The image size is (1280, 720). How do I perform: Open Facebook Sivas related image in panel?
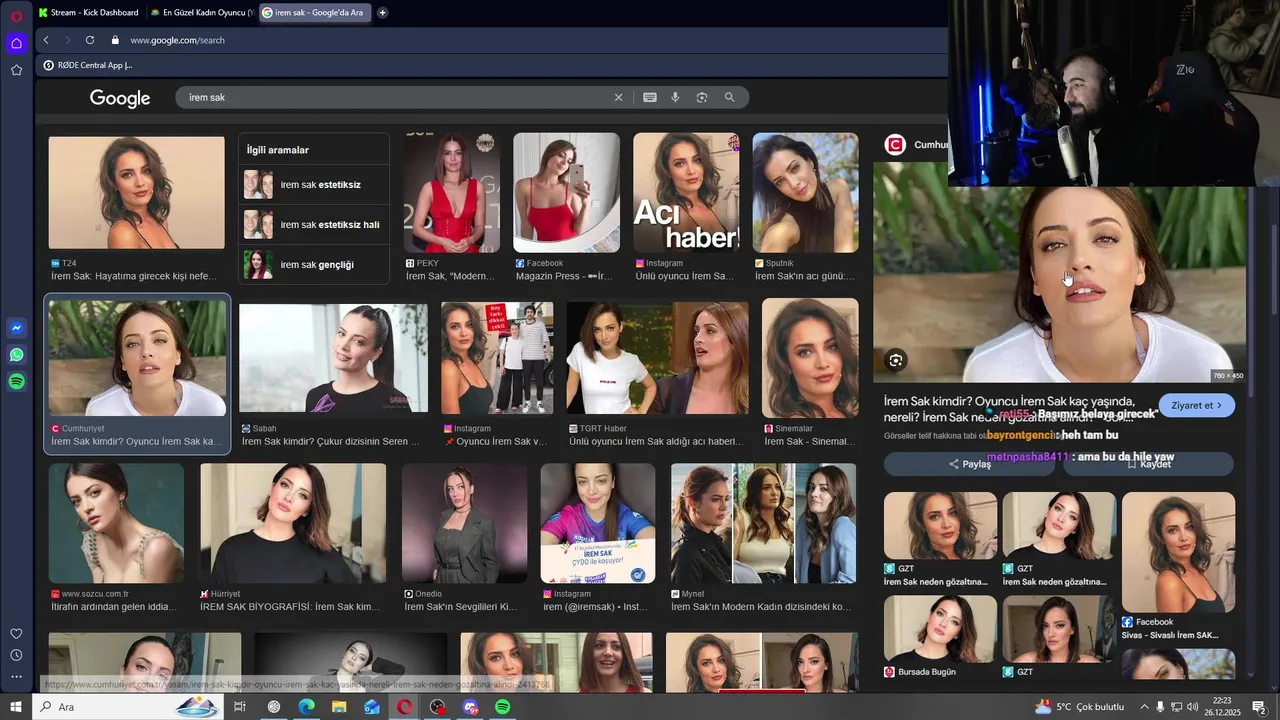[1178, 552]
